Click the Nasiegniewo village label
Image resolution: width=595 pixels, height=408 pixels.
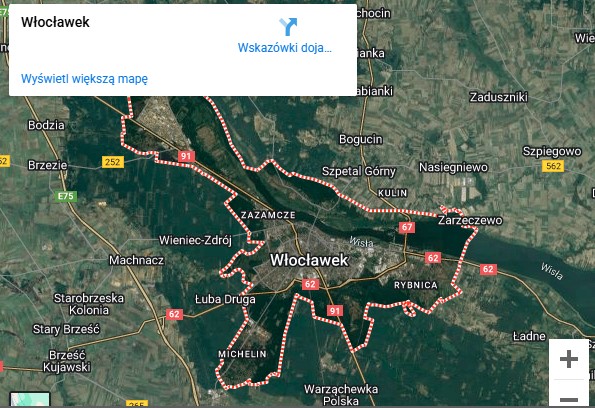tap(453, 167)
